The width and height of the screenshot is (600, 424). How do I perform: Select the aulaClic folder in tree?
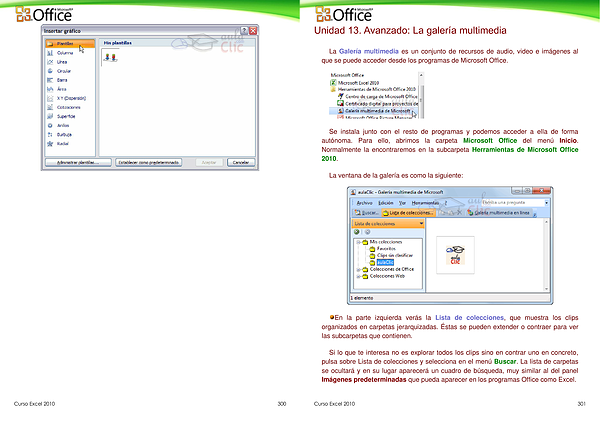click(382, 262)
